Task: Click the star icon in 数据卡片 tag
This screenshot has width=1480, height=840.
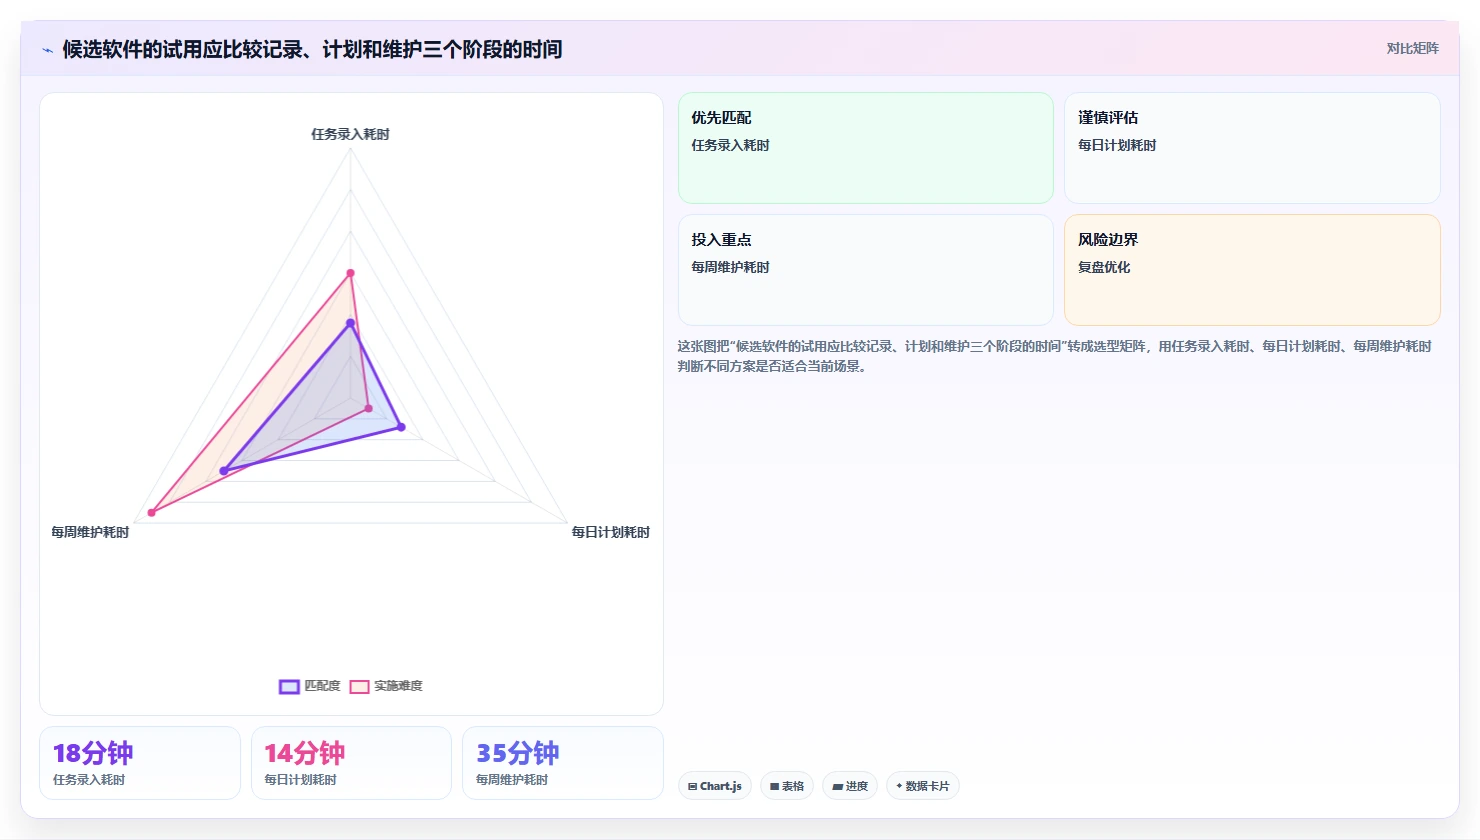Action: point(899,786)
